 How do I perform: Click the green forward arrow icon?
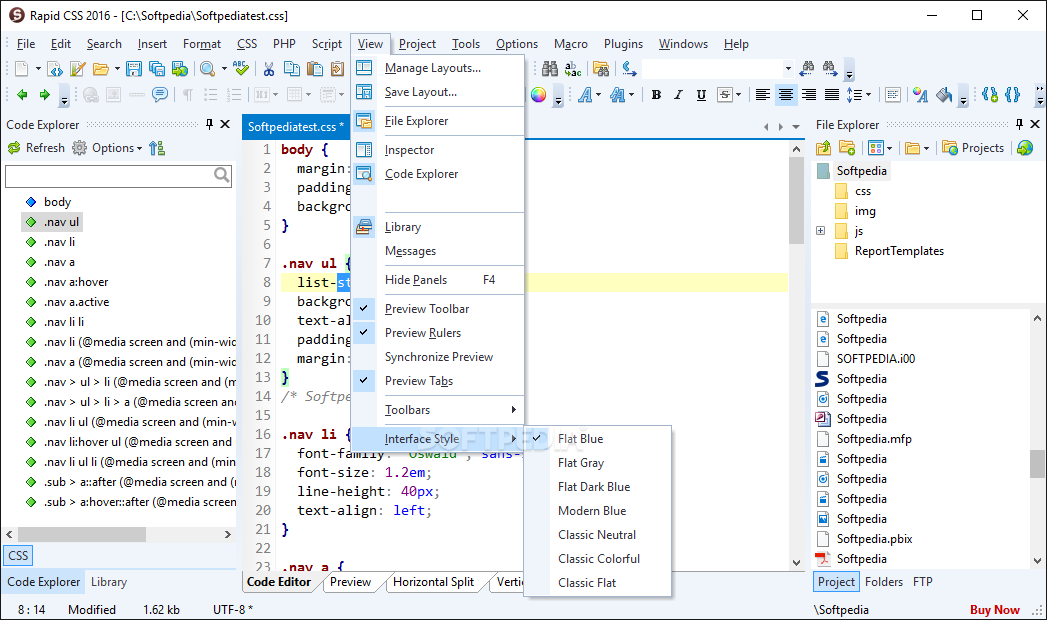click(45, 95)
